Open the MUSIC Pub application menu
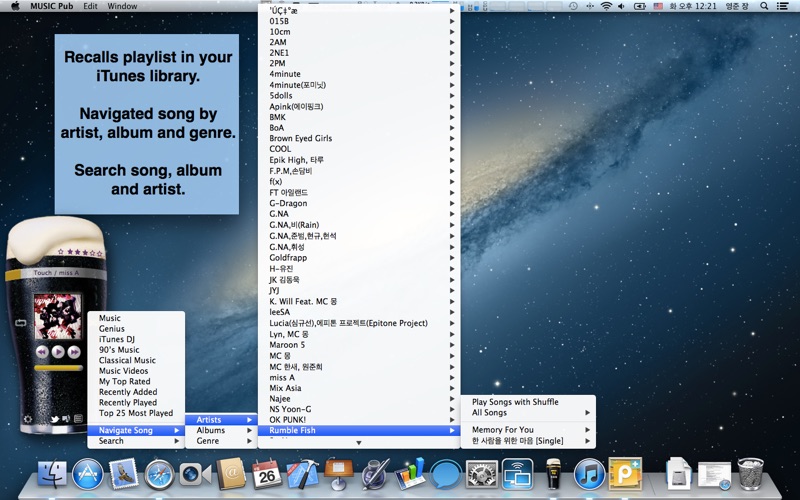 coord(52,6)
